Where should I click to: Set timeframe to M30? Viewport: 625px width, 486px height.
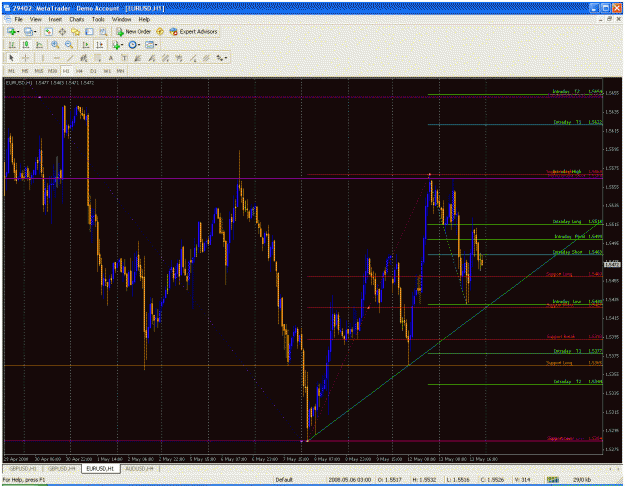(x=52, y=71)
